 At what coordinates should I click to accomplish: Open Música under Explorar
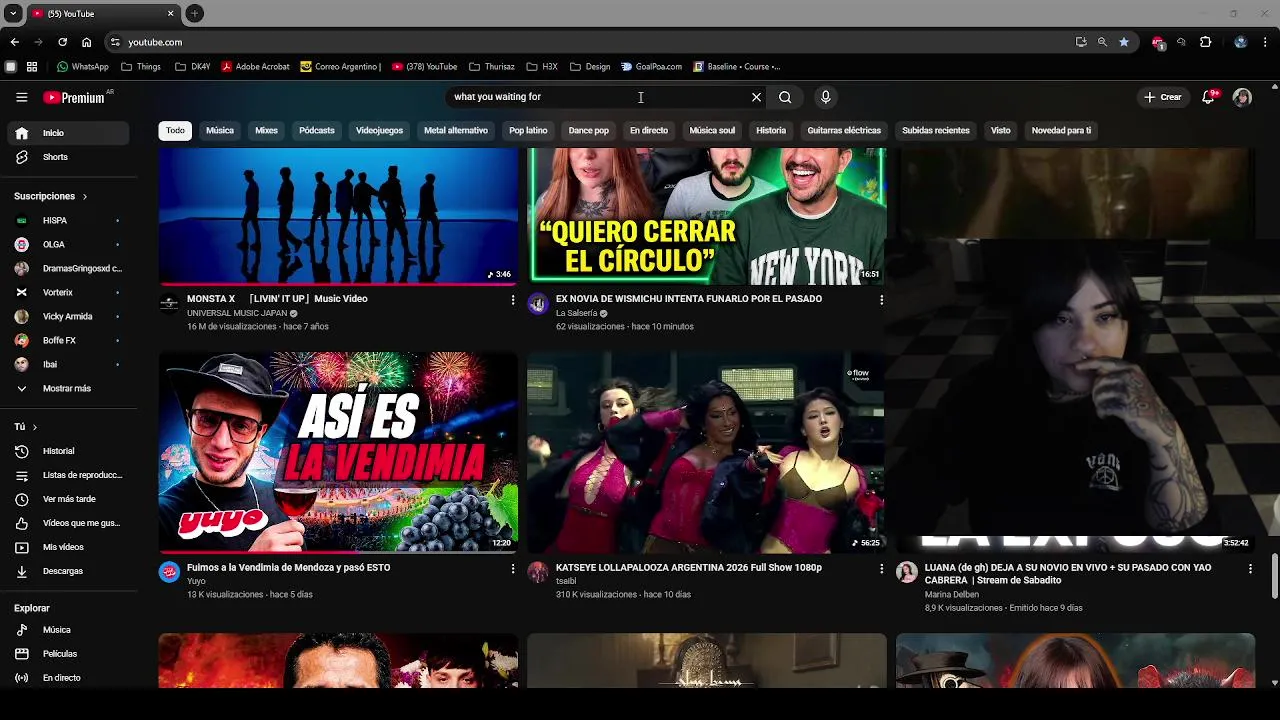click(x=70, y=630)
